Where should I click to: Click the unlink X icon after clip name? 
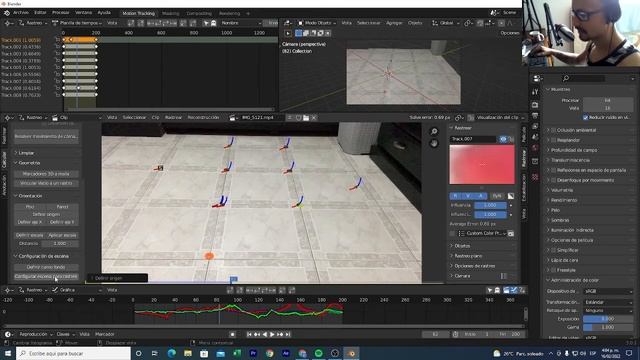click(314, 118)
